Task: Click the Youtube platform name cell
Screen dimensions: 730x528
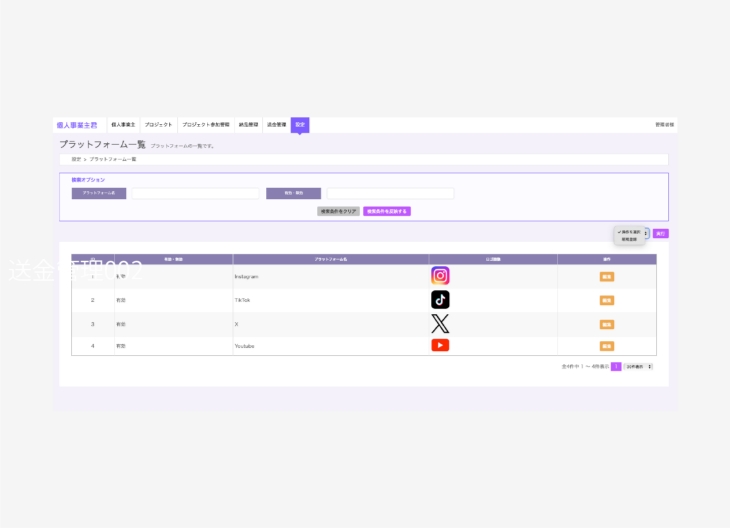Action: (x=331, y=346)
